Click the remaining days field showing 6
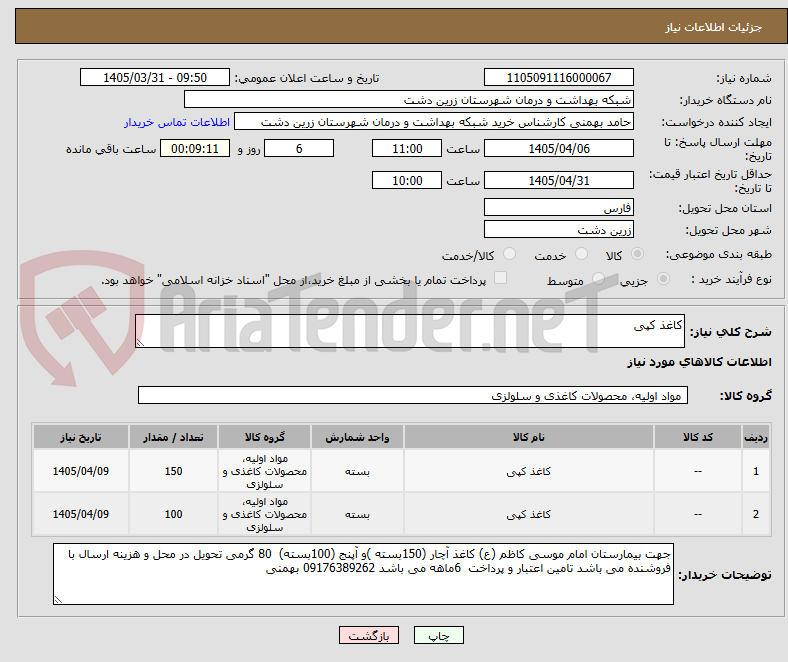Viewport: 788px width, 662px height. (x=299, y=148)
